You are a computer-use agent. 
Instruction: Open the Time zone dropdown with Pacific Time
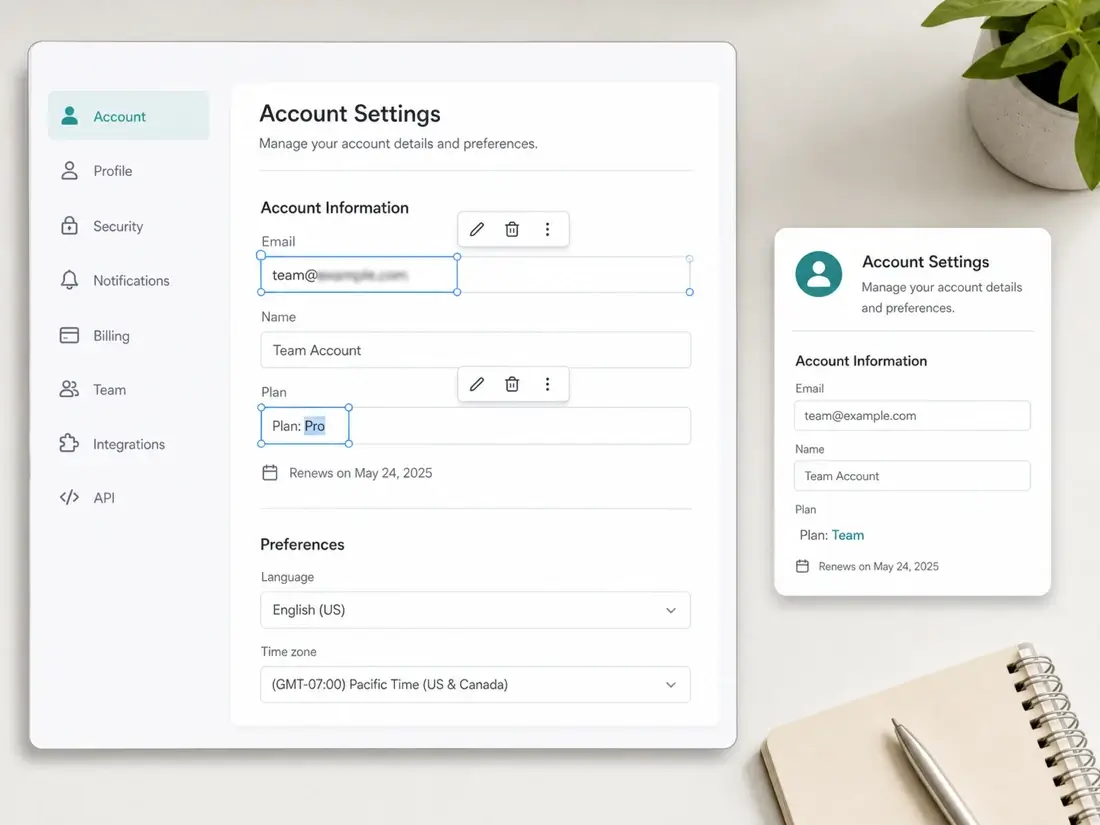tap(476, 685)
